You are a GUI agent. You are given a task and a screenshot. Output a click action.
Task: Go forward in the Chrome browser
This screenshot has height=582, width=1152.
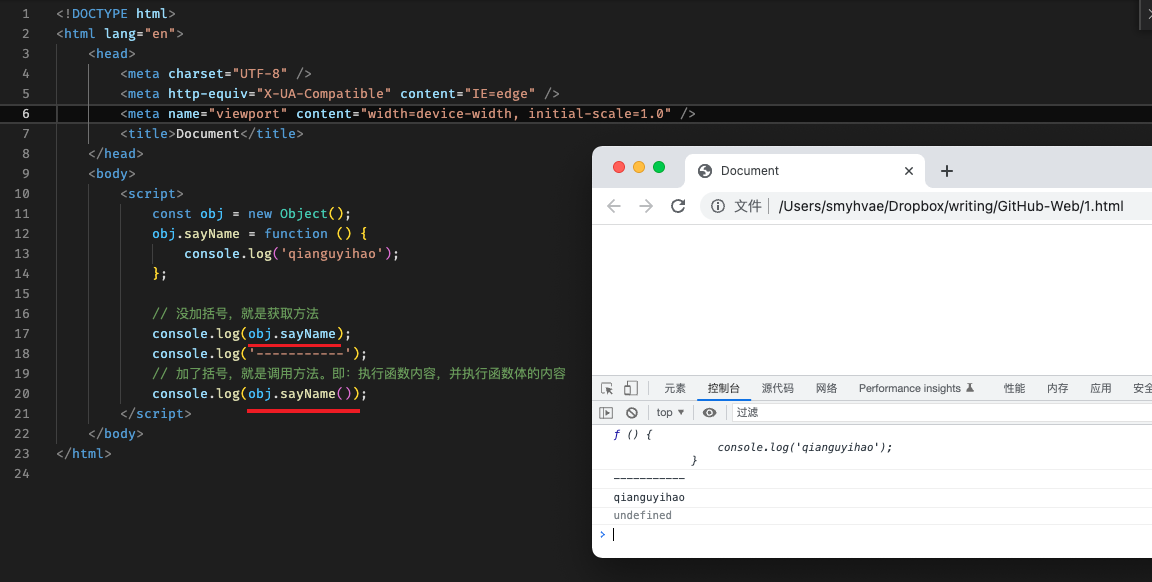click(x=646, y=206)
